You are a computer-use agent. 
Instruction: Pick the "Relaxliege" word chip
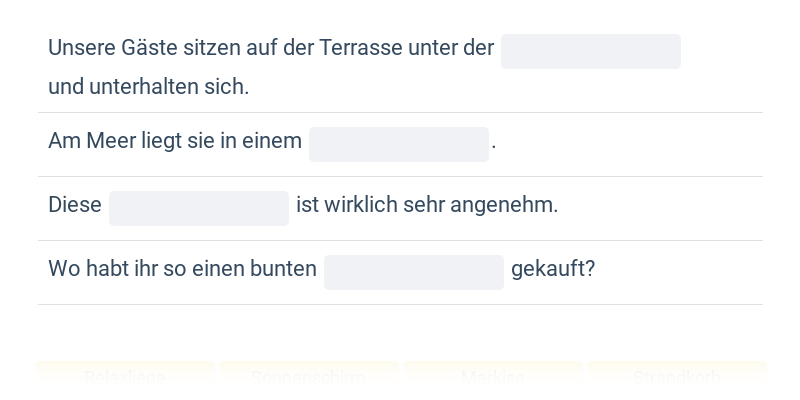(x=125, y=377)
